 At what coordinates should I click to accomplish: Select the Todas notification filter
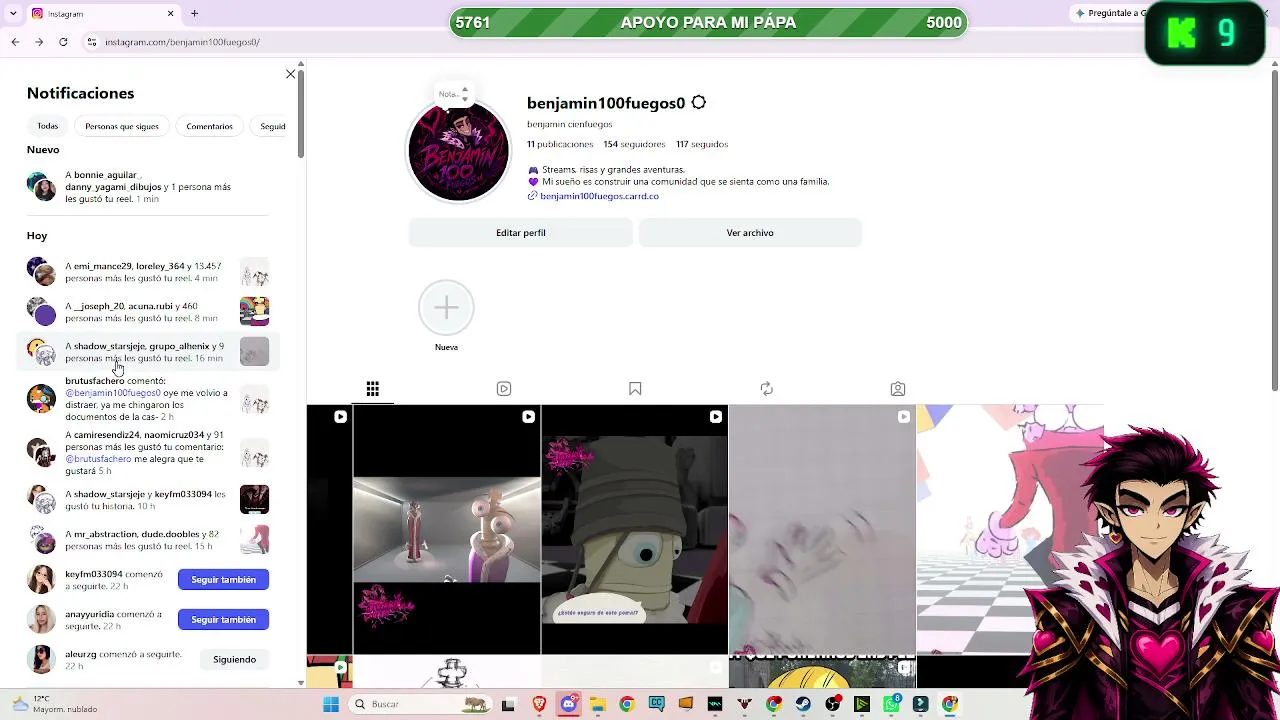tap(48, 126)
